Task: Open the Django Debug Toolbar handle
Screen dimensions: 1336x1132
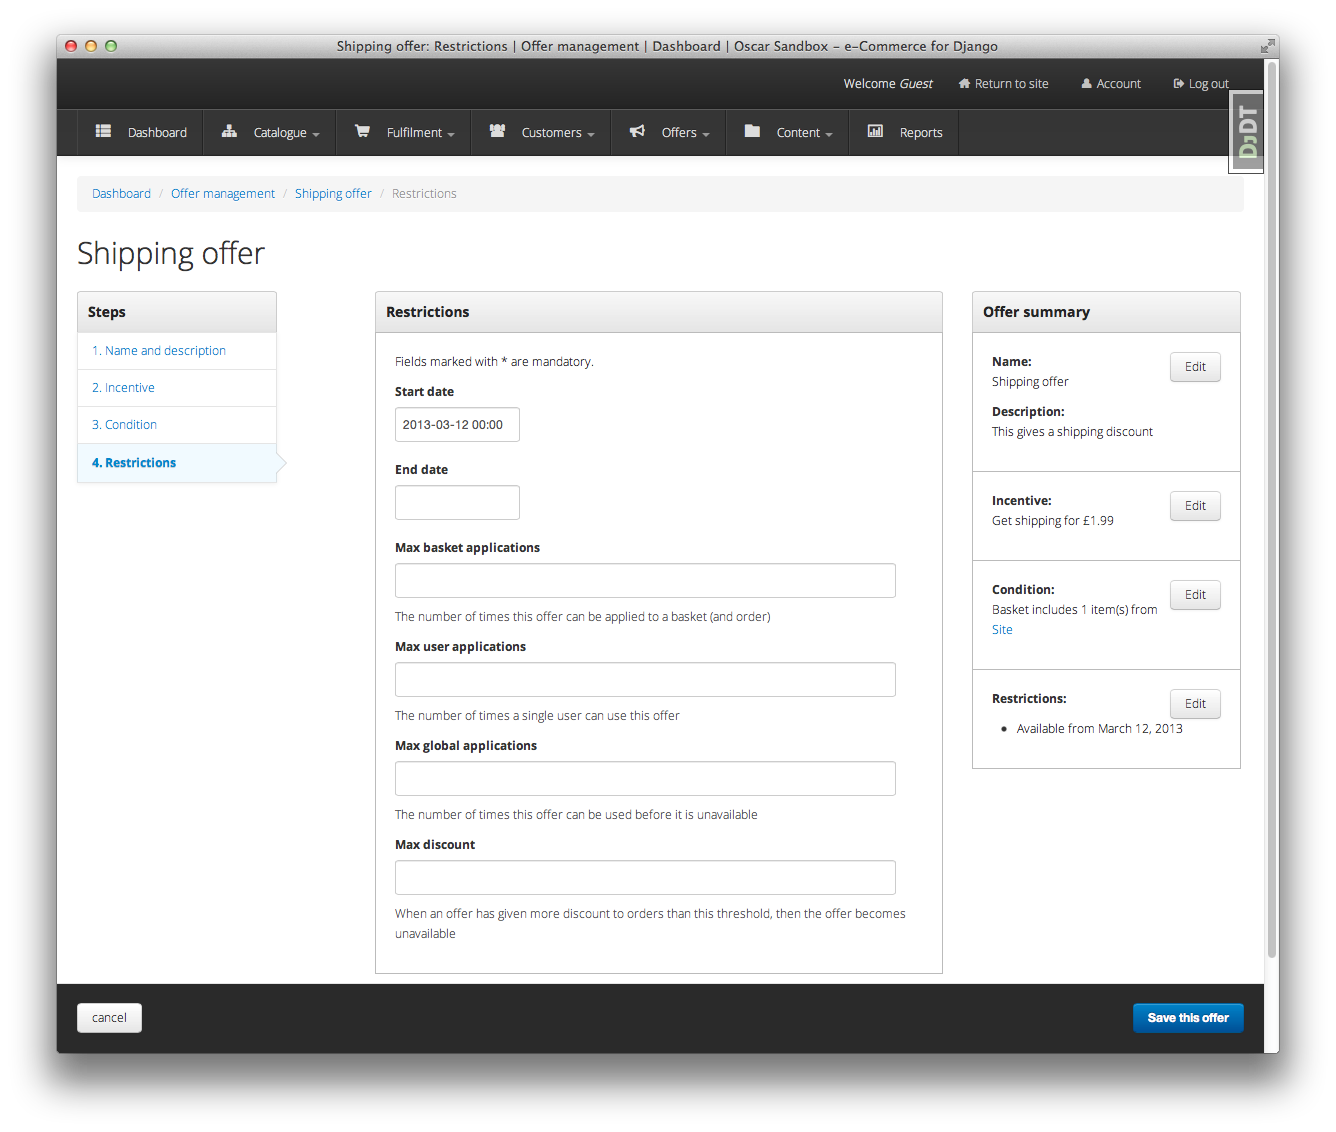Action: coord(1247,132)
